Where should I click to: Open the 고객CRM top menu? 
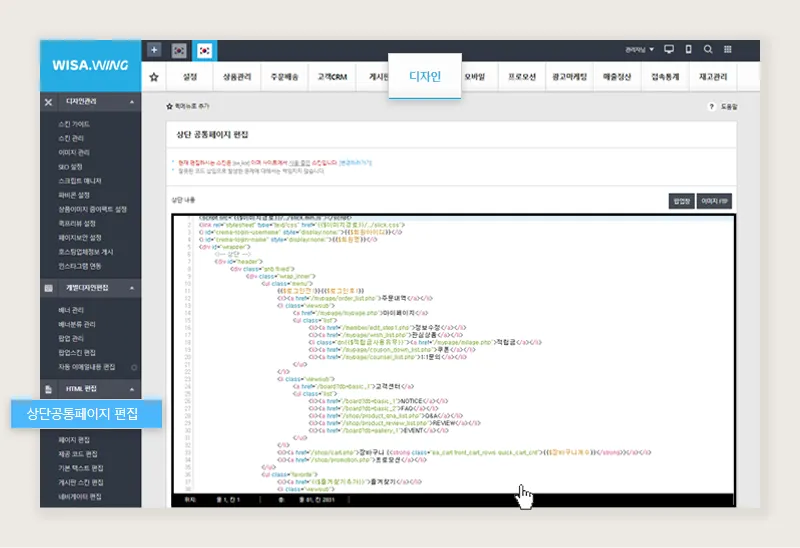coord(332,77)
